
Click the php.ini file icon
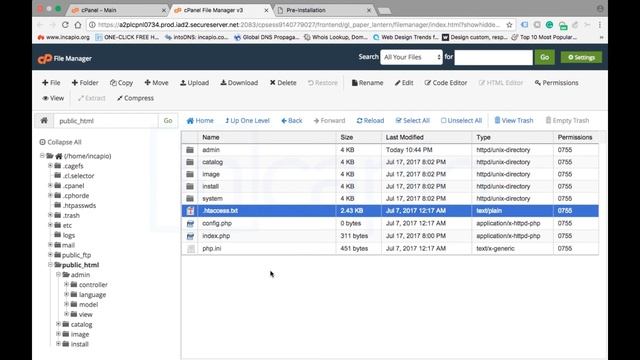pos(191,249)
